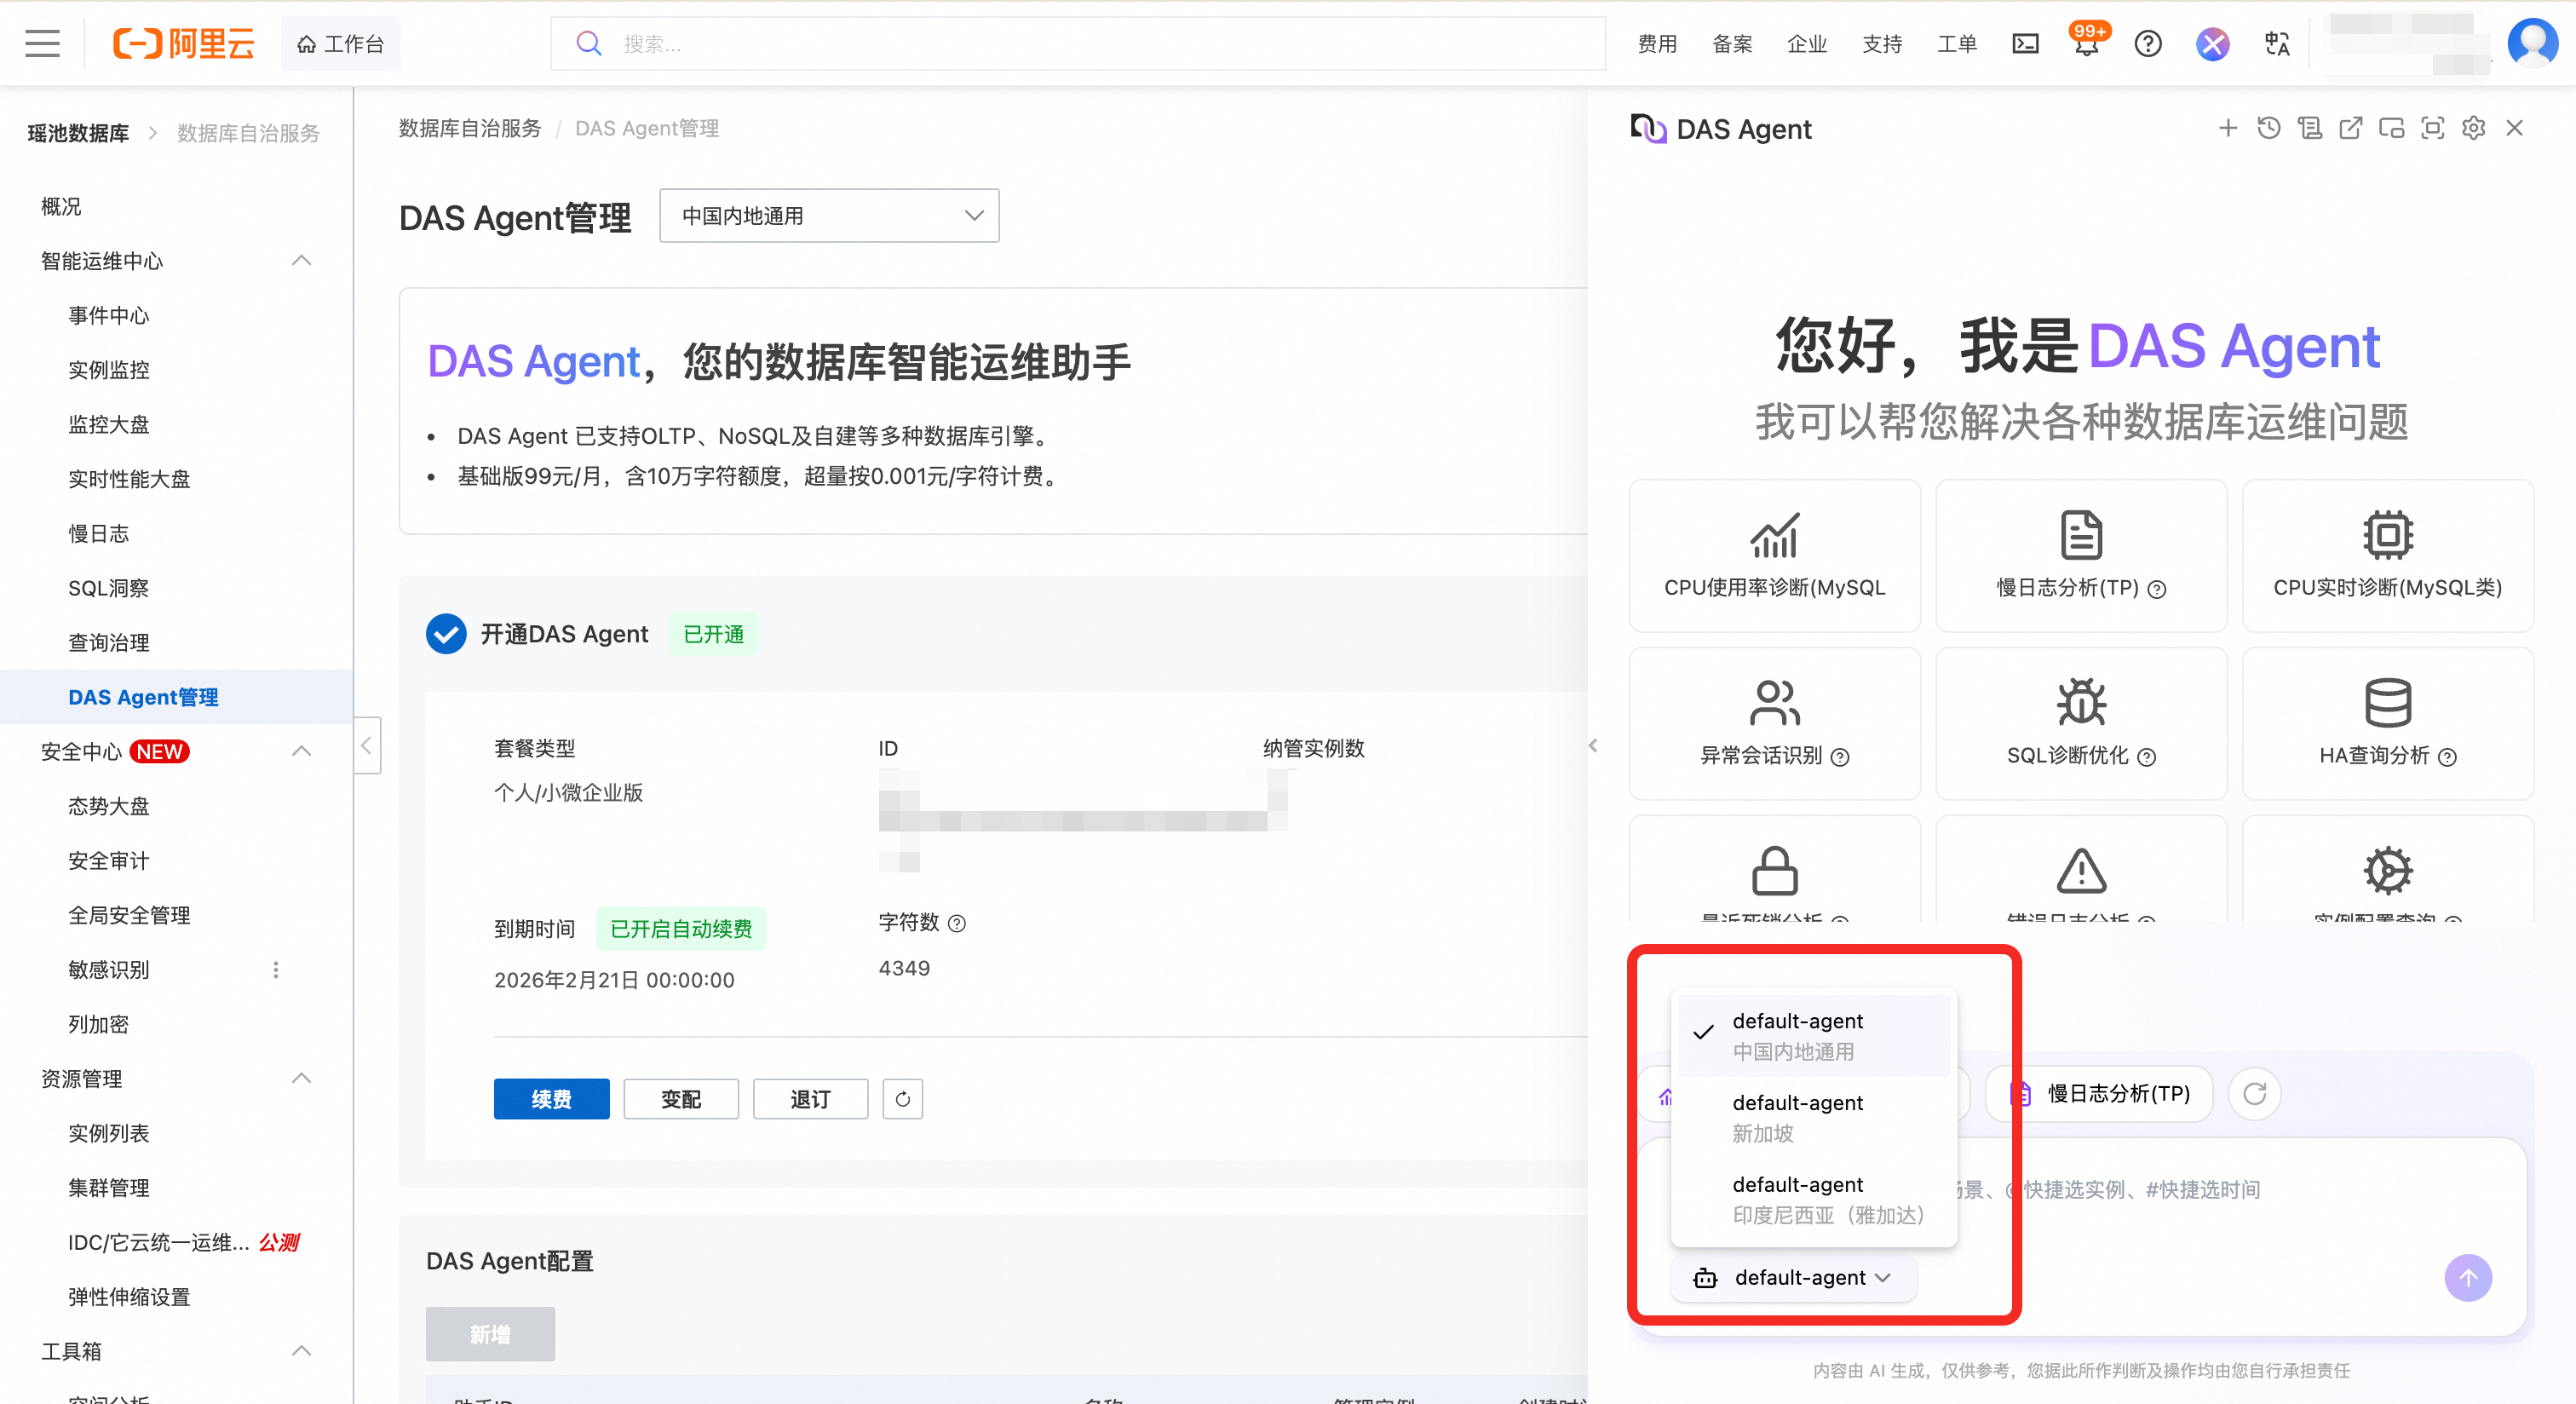Click the 退订 button
This screenshot has width=2576, height=1404.
[x=809, y=1099]
